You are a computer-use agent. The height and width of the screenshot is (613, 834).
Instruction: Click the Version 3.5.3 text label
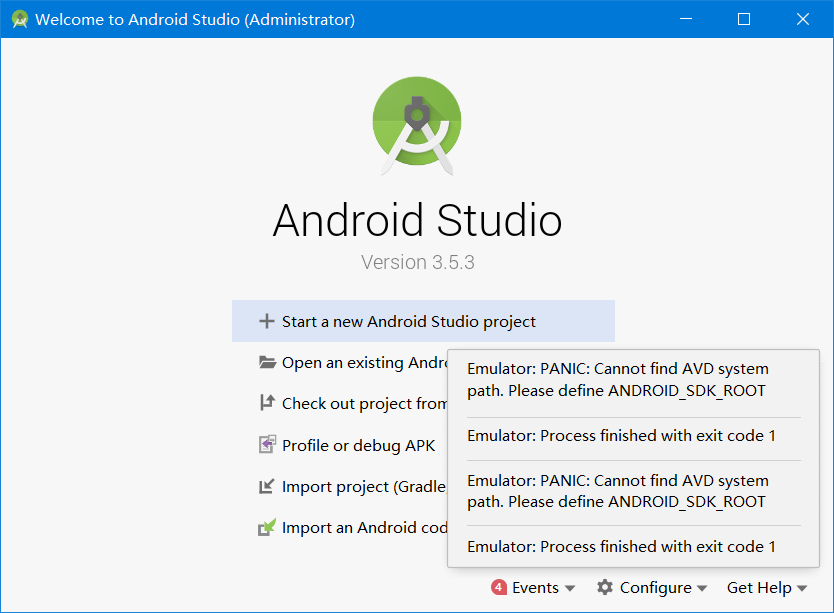click(417, 262)
